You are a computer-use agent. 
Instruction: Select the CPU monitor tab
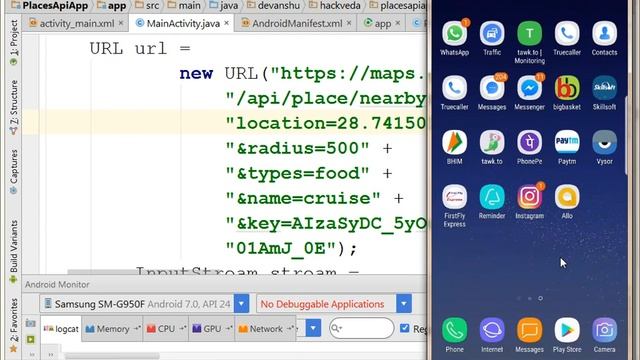pyautogui.click(x=166, y=329)
